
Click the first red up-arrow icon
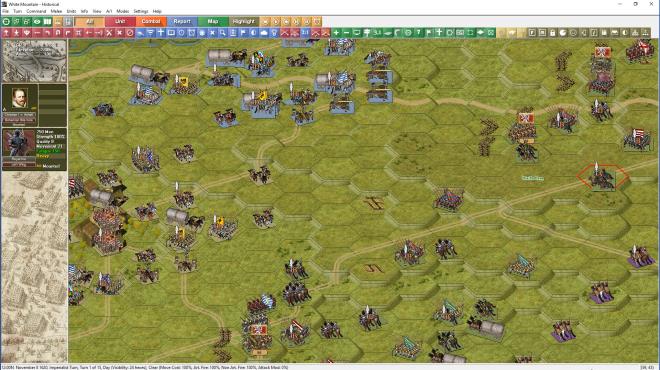tap(6, 32)
